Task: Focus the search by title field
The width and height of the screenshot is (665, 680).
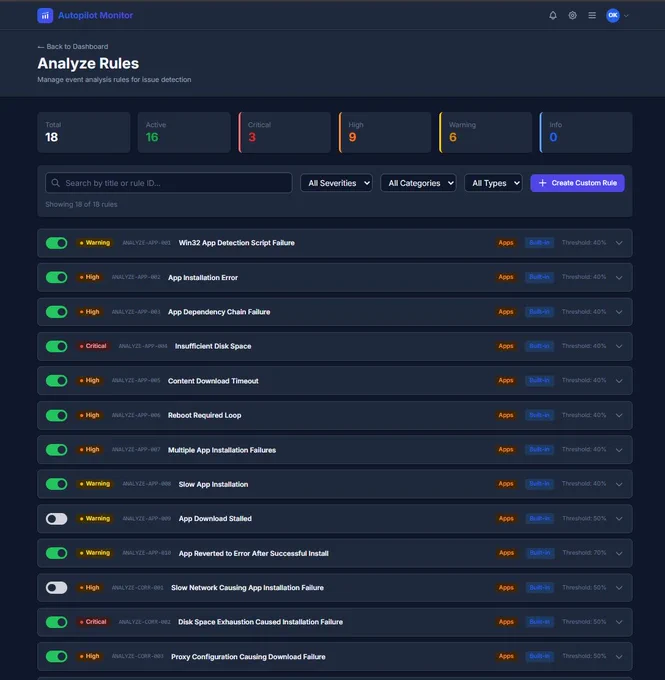Action: pos(168,183)
